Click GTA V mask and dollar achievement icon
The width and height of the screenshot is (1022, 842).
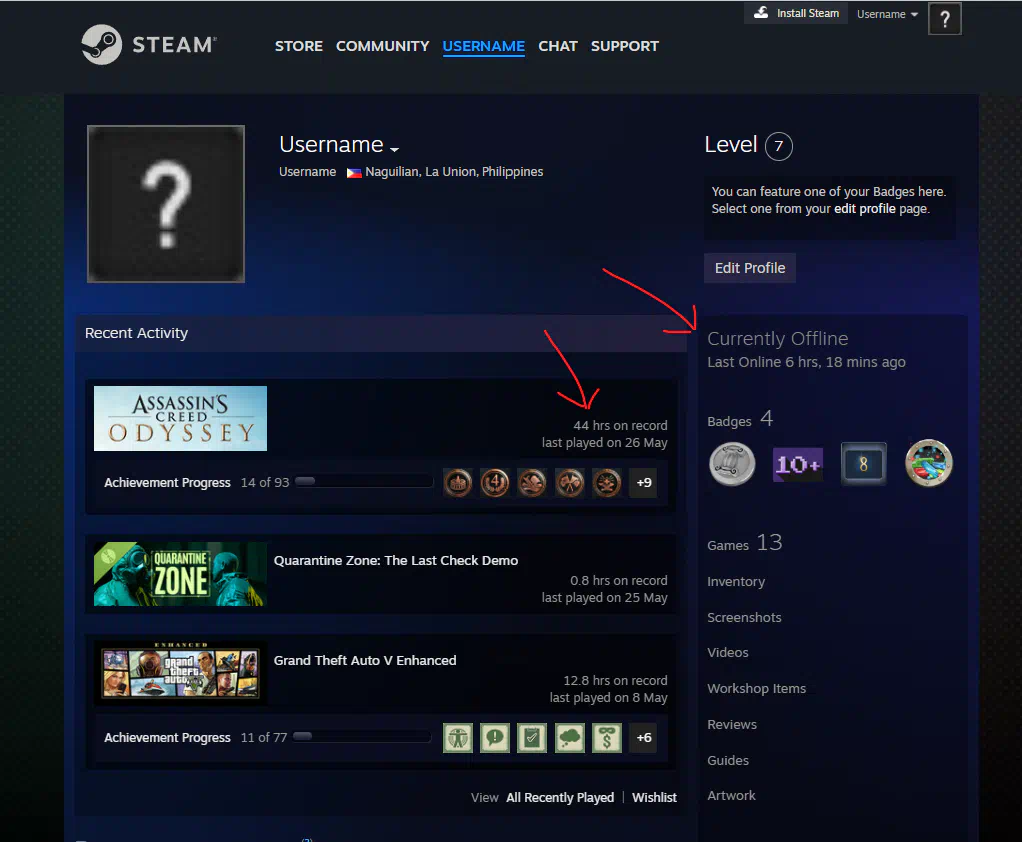click(607, 738)
